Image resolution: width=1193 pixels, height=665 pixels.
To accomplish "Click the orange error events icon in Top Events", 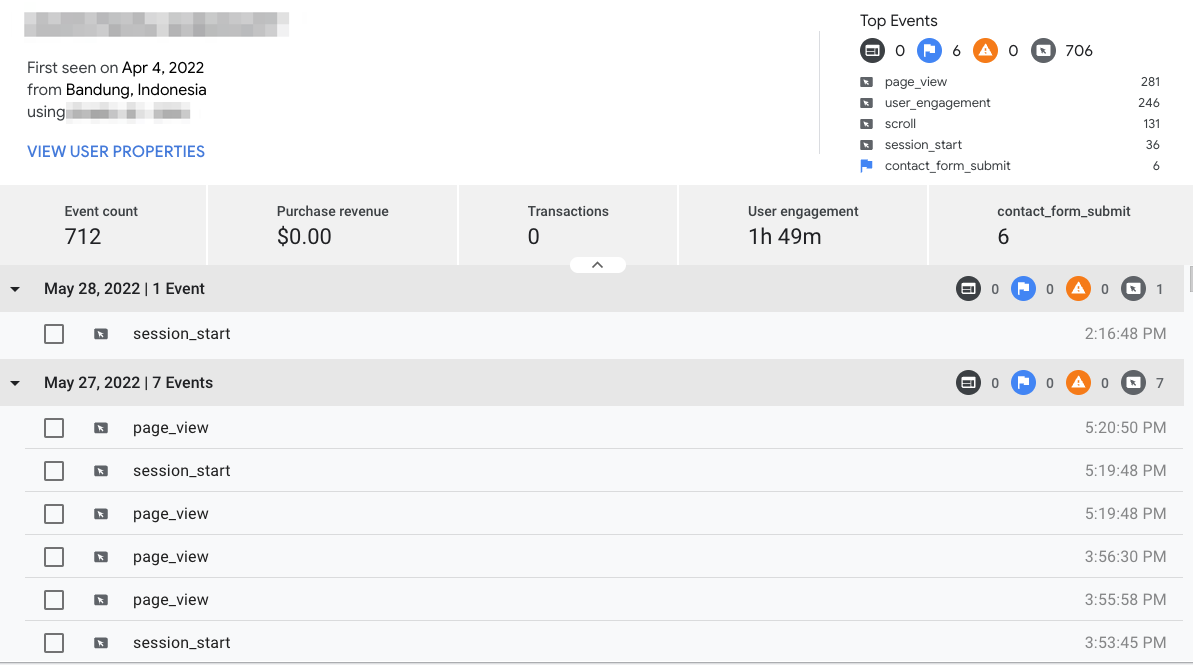I will click(x=985, y=50).
